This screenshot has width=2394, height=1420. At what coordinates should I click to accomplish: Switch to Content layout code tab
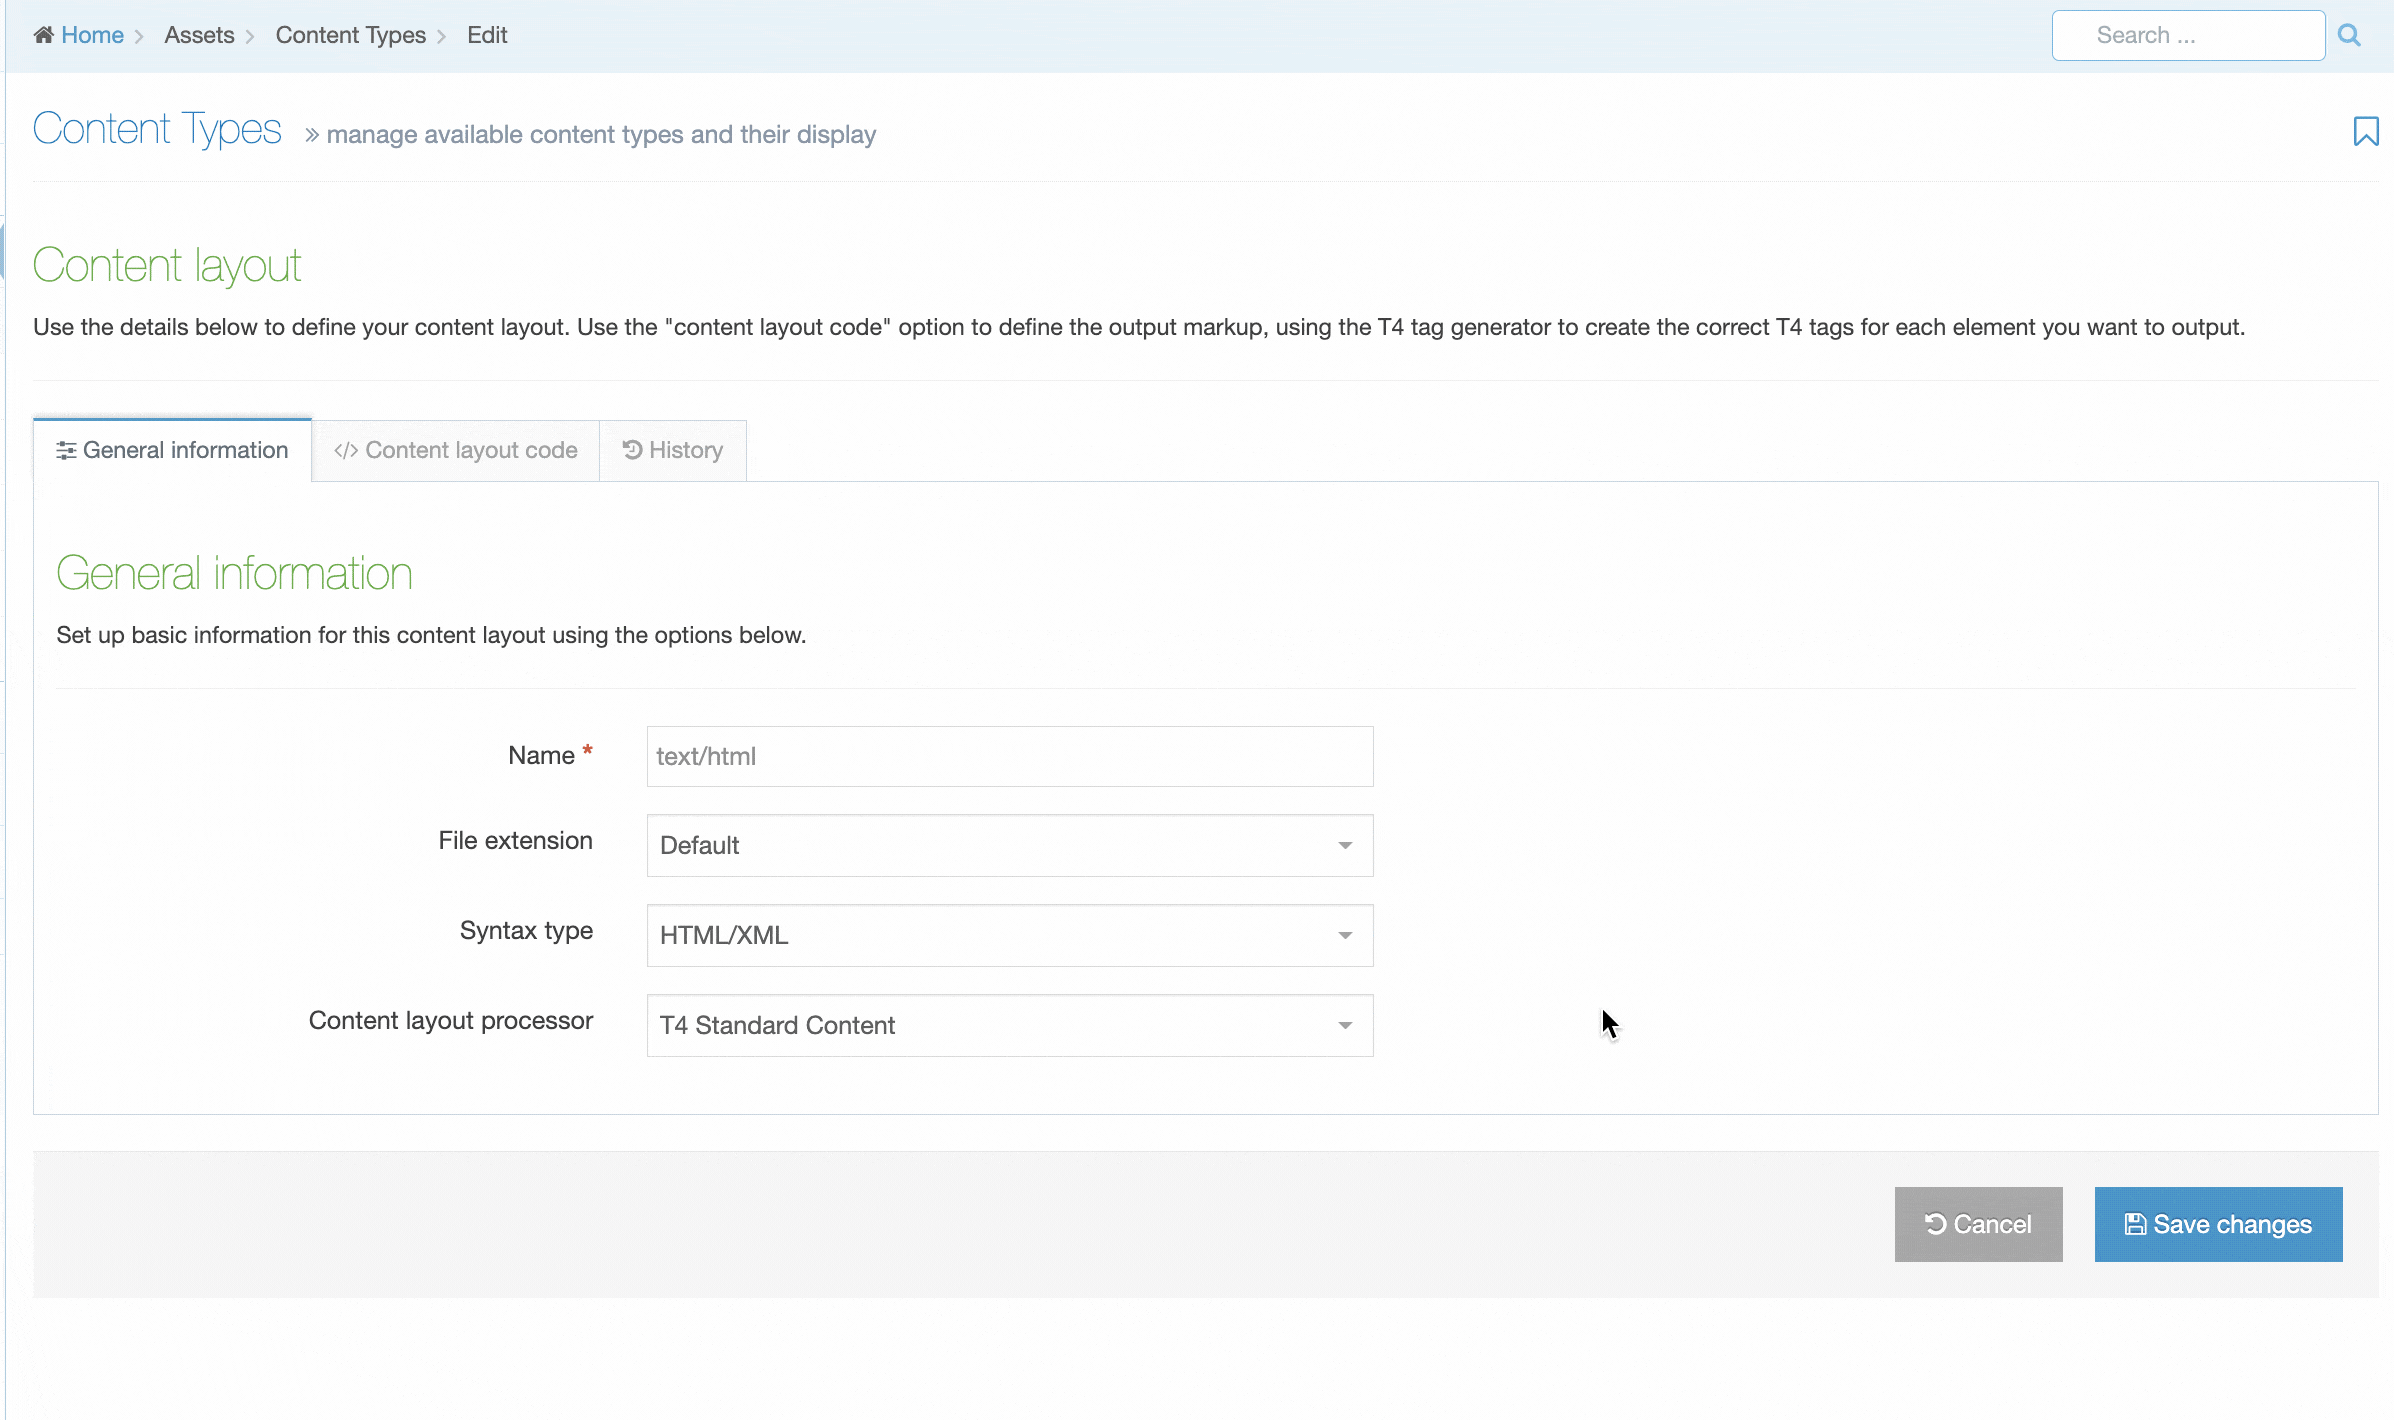[x=470, y=451]
